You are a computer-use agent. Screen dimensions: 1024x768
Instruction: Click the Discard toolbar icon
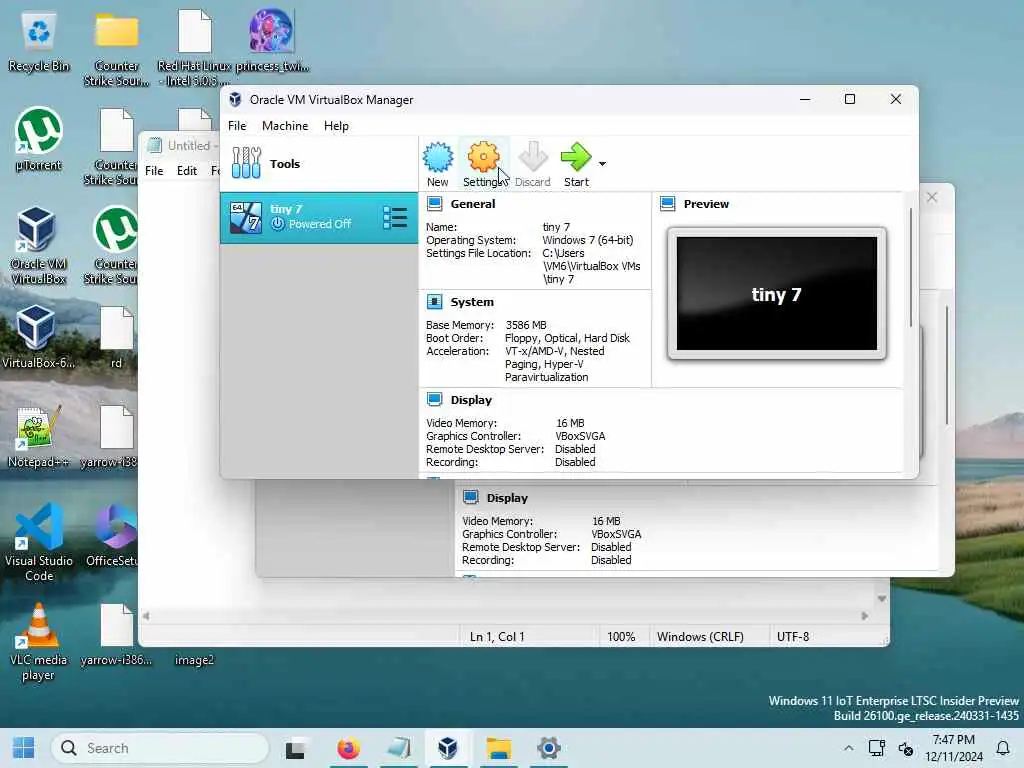532,165
